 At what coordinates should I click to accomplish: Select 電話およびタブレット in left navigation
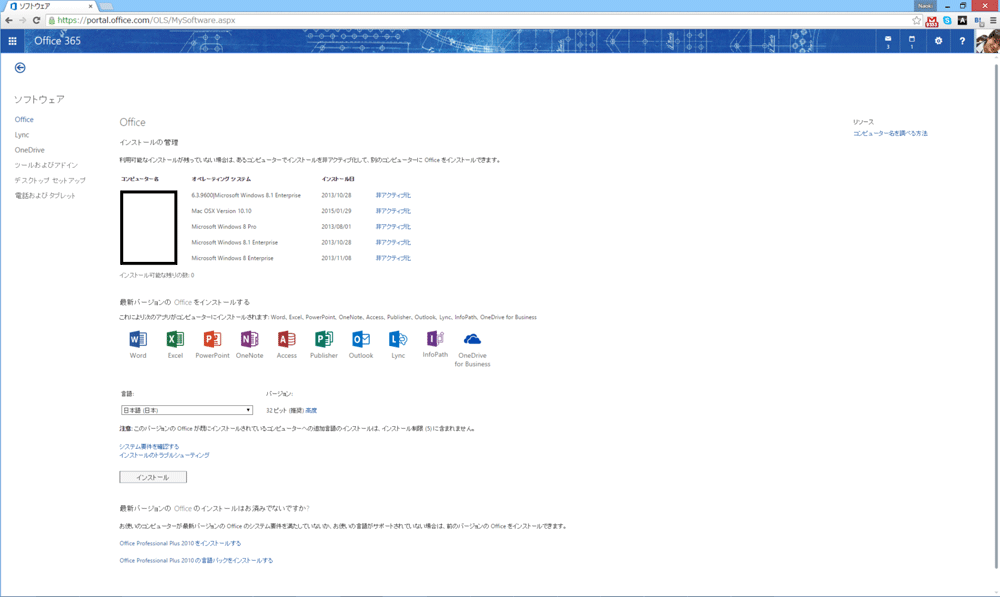(x=45, y=196)
